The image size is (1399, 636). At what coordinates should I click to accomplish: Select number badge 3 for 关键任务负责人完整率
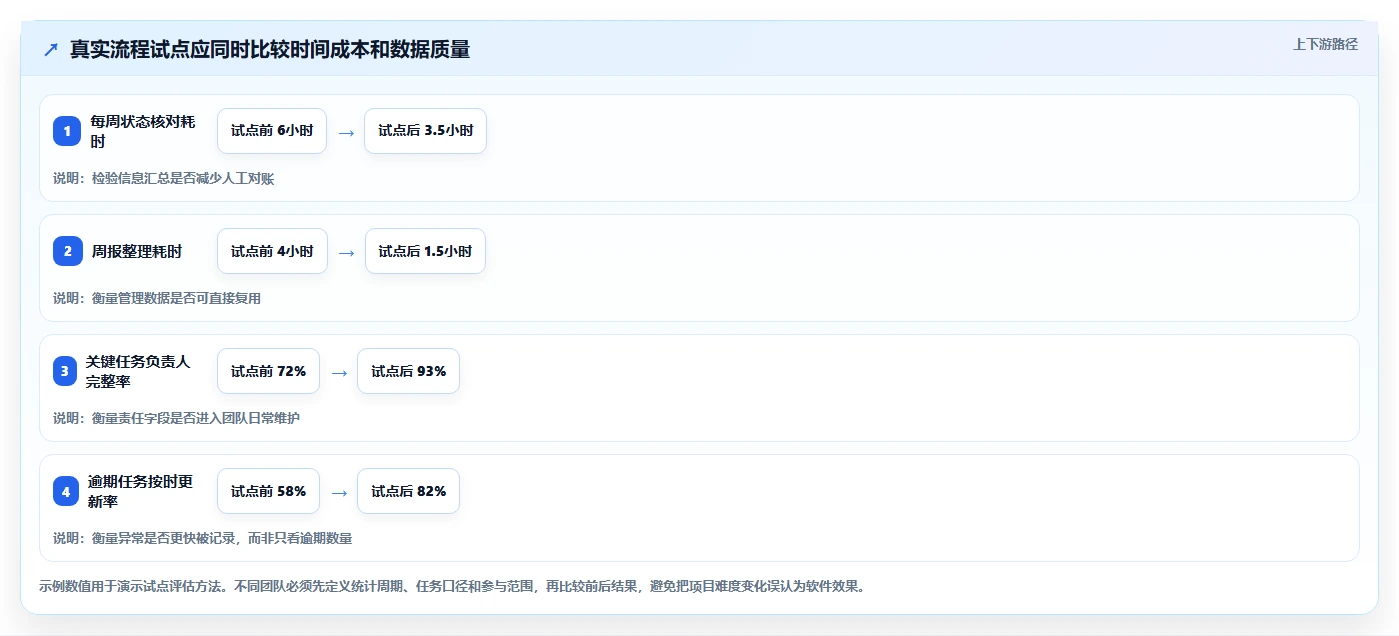(67, 371)
